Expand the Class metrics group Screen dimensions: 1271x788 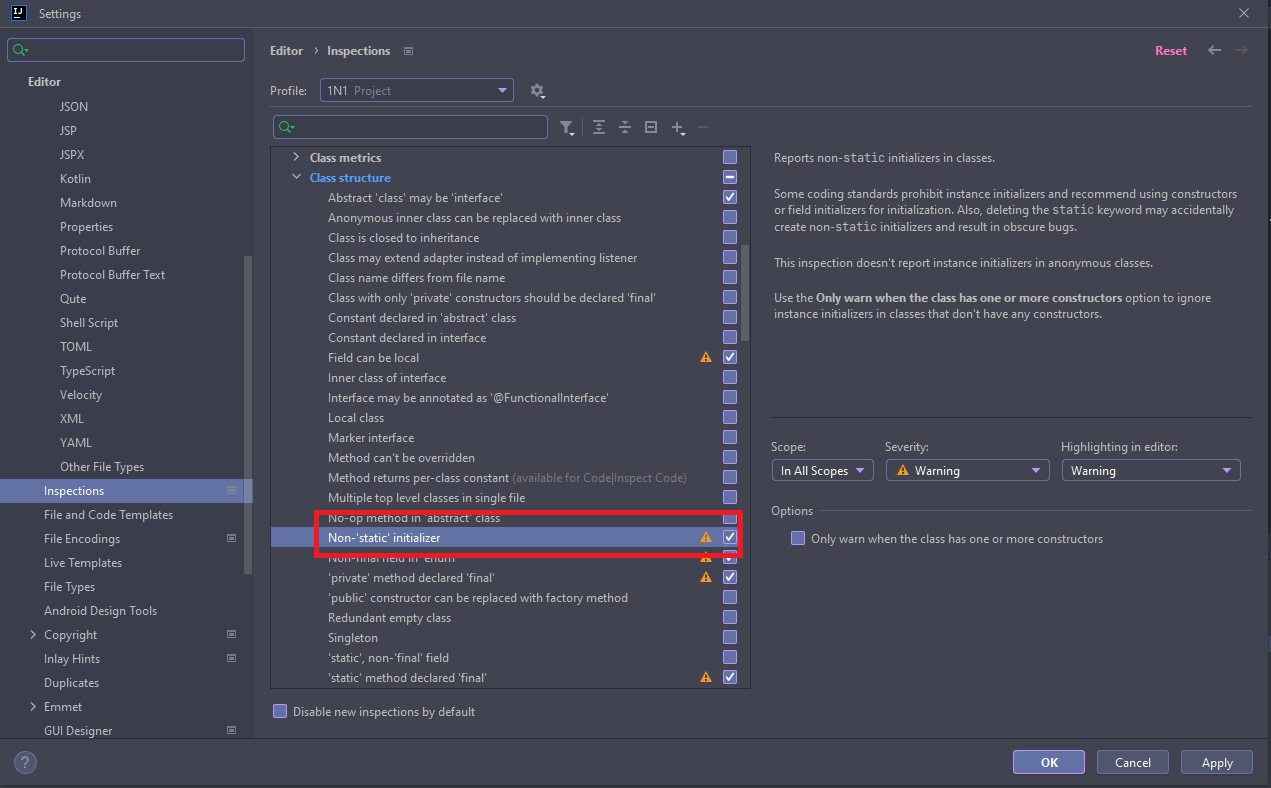tap(296, 157)
